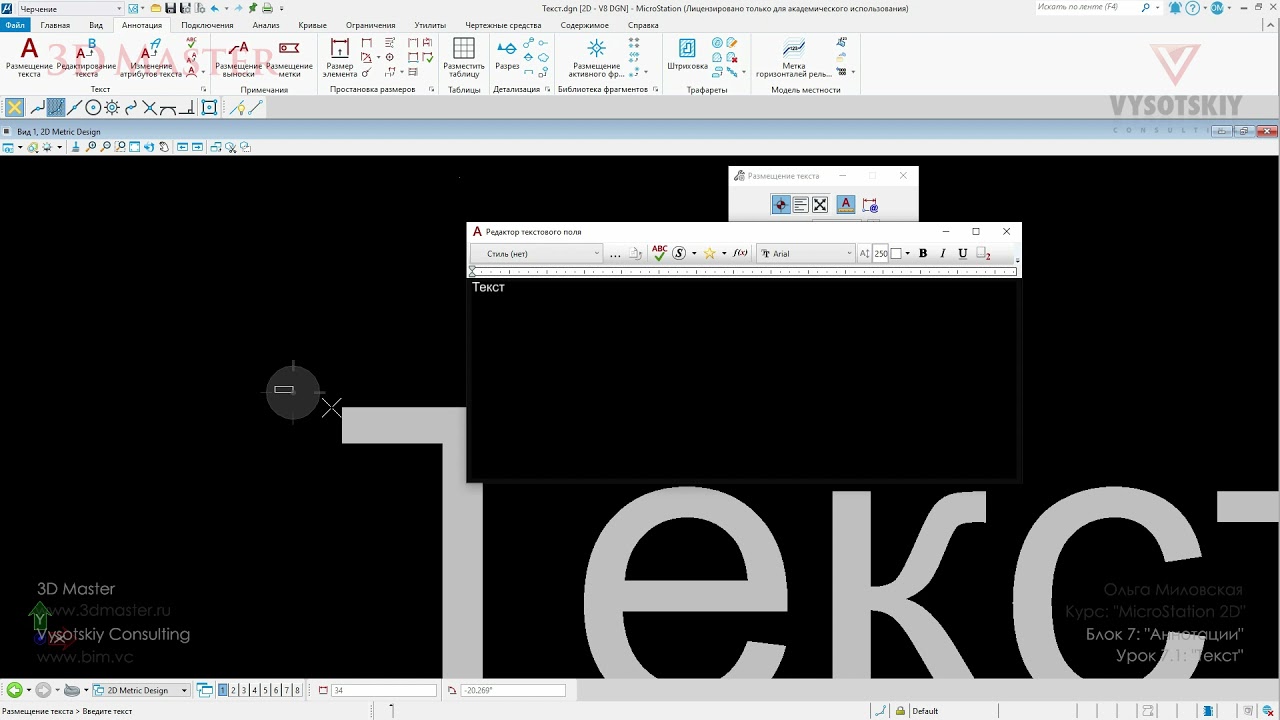This screenshot has width=1280, height=720.
Task: Select the Размещение текста tool in ribbon
Action: [x=29, y=58]
